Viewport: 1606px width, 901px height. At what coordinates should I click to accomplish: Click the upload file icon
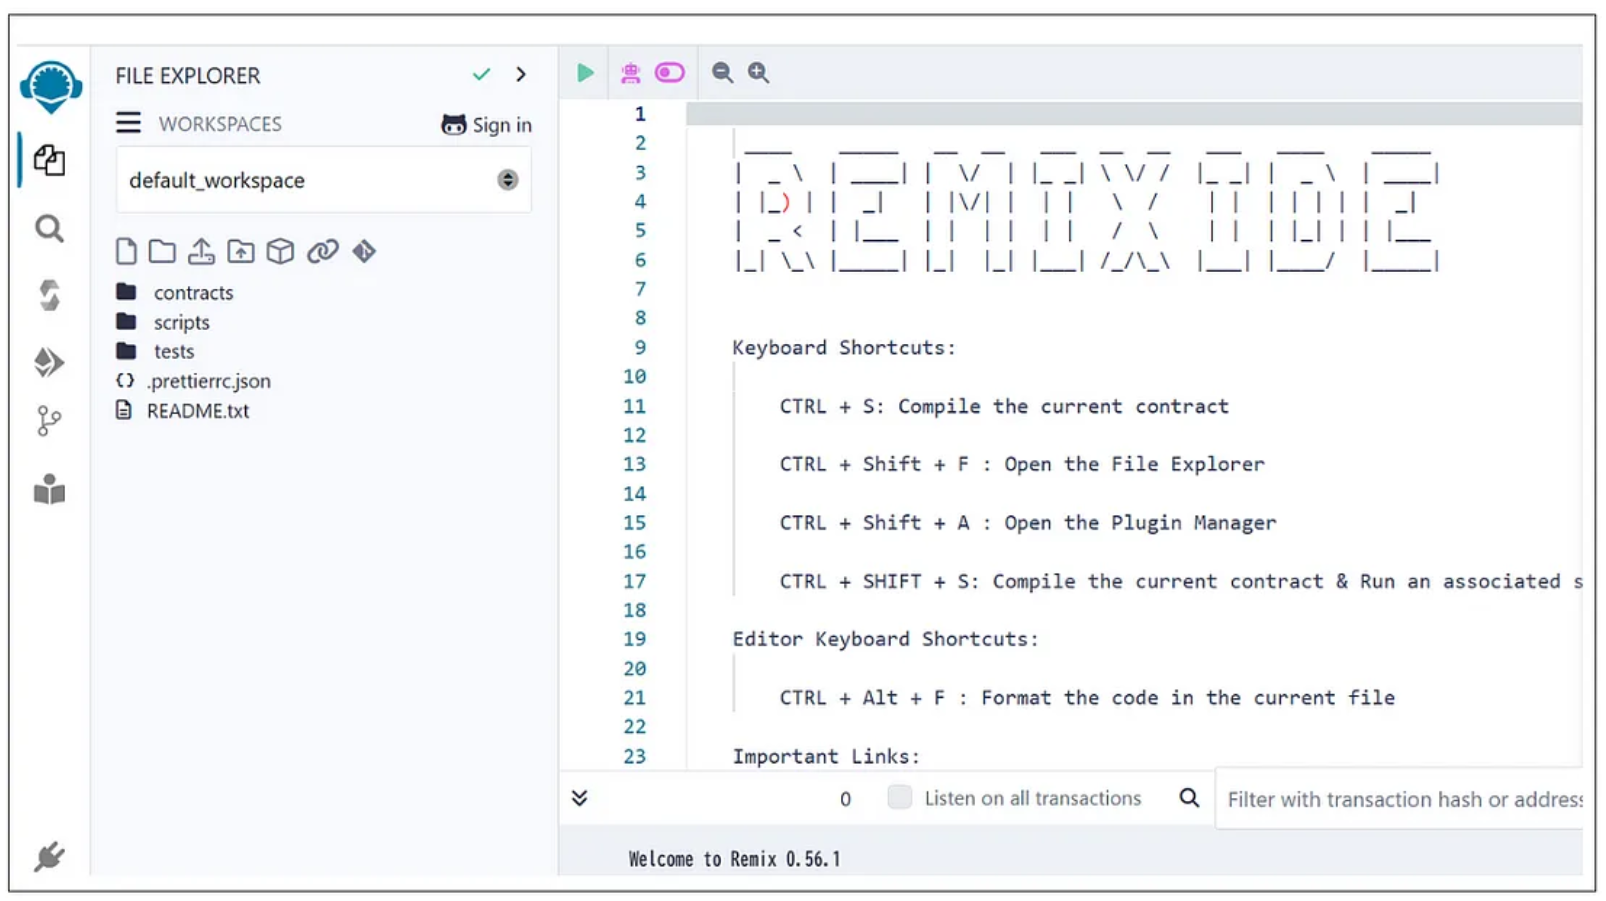pos(201,251)
